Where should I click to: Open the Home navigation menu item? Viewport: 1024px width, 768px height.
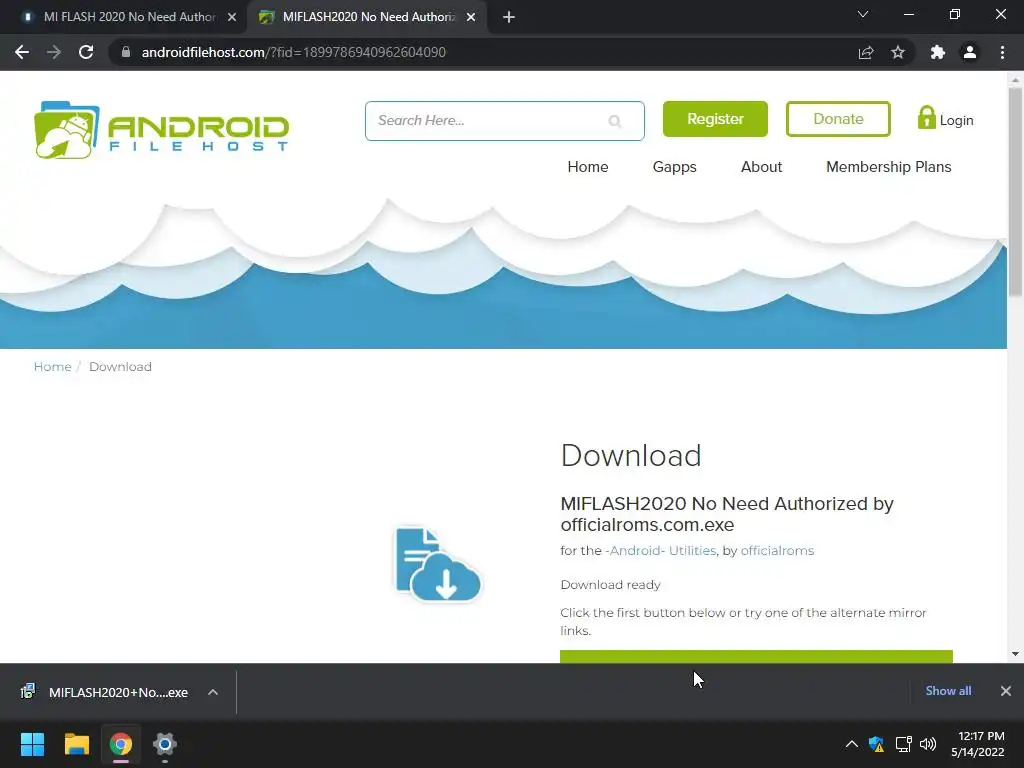pos(588,167)
